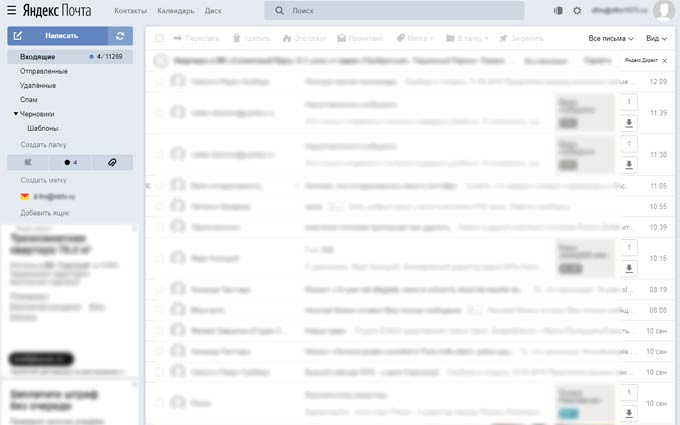Collapse the Черновики folder tree
680x425 pixels.
point(16,114)
